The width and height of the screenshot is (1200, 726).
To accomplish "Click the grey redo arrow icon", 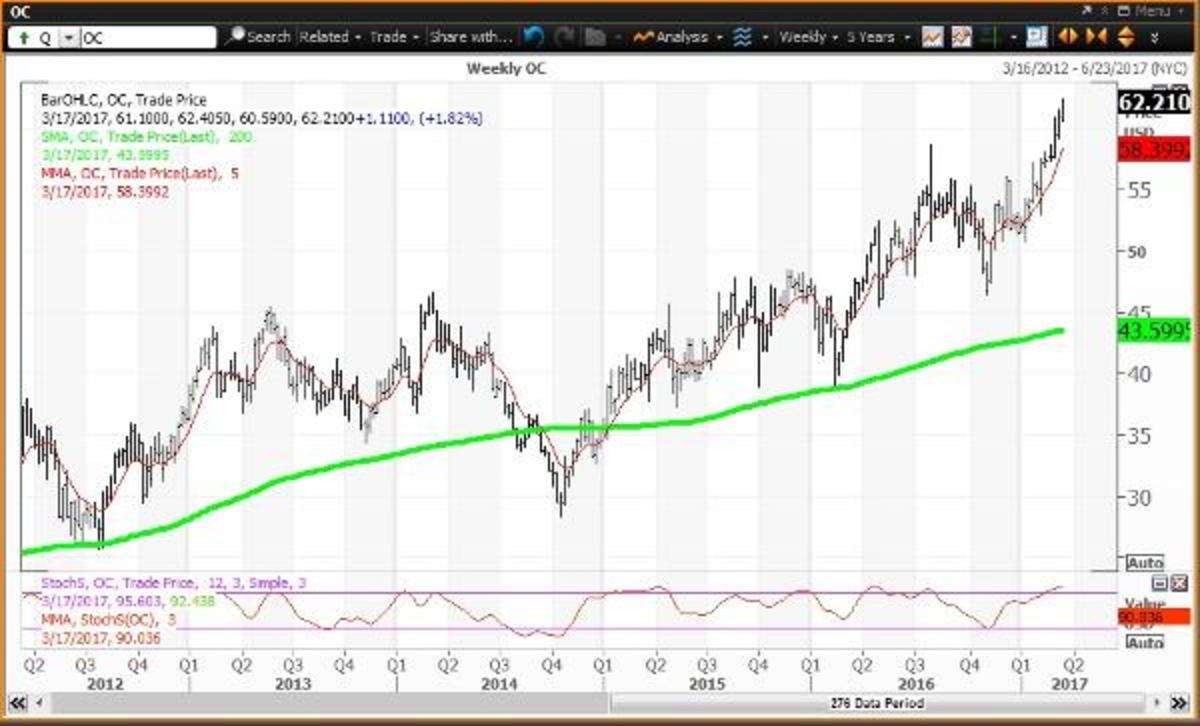I will point(565,37).
